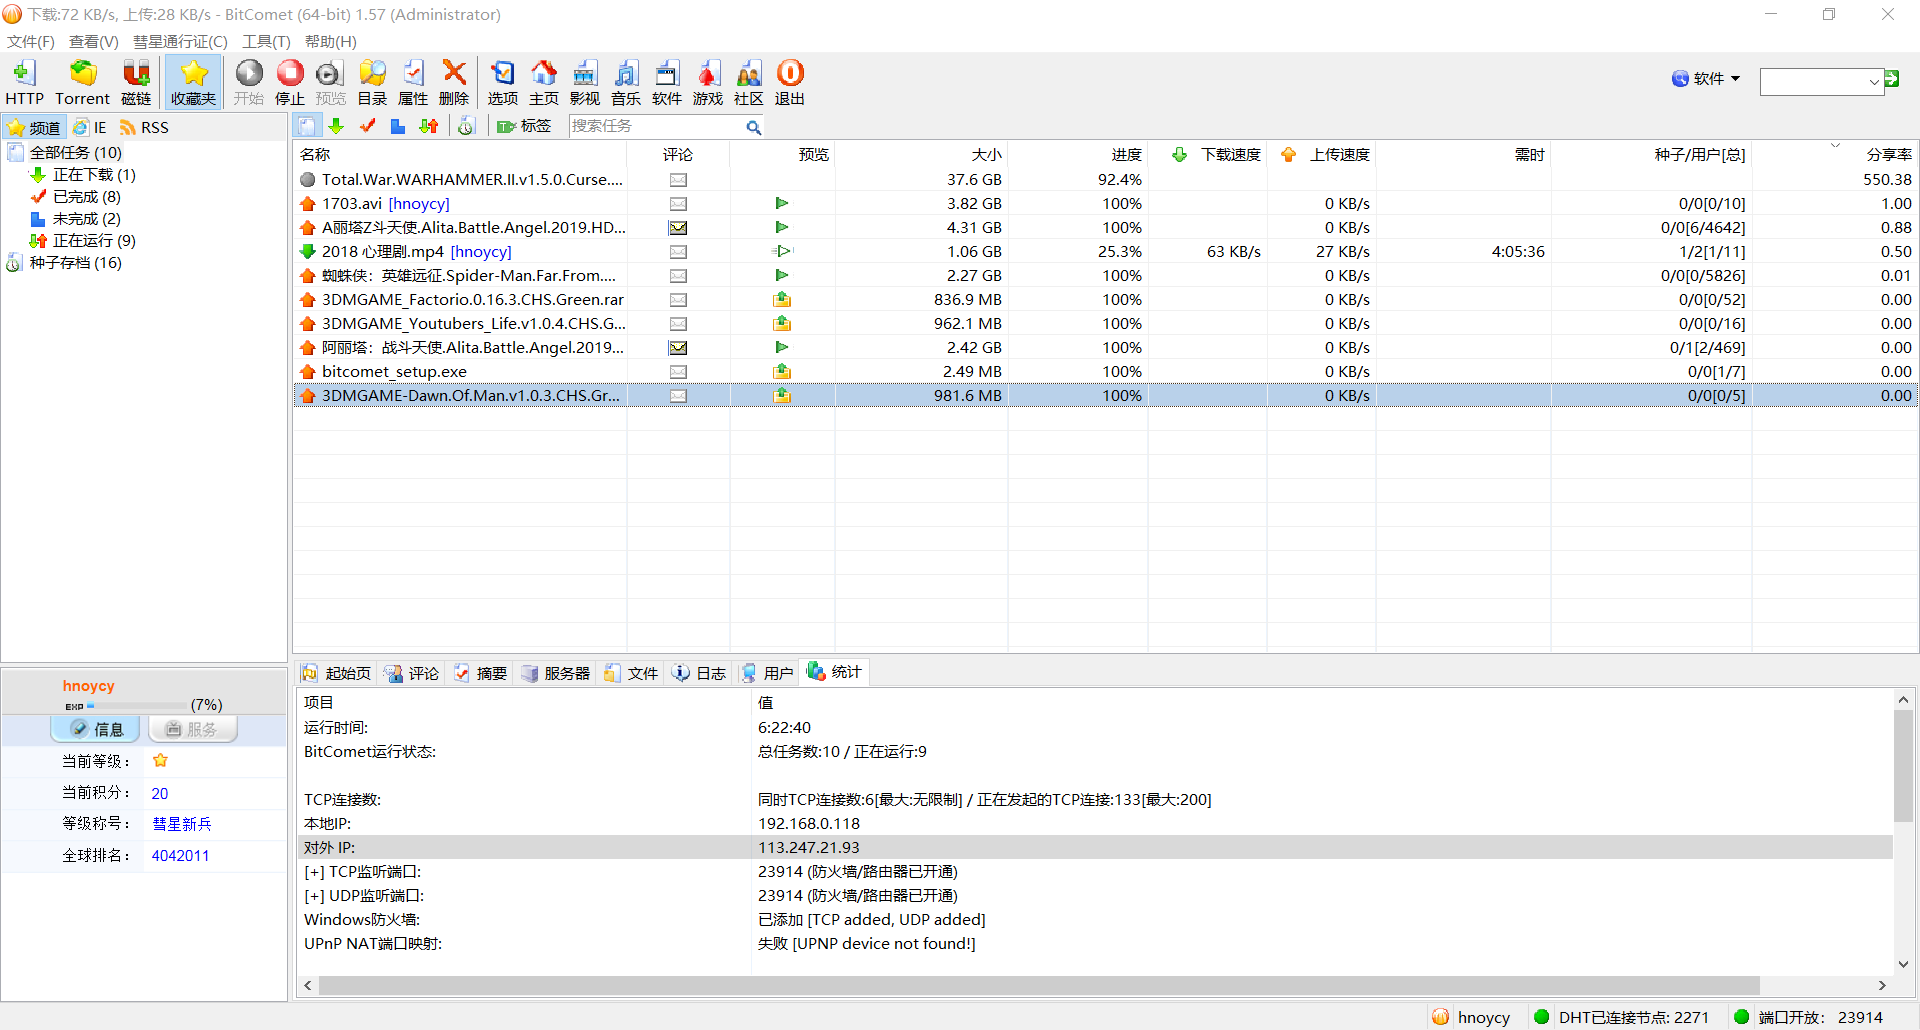Open the 服务器 detail tab

tap(556, 673)
